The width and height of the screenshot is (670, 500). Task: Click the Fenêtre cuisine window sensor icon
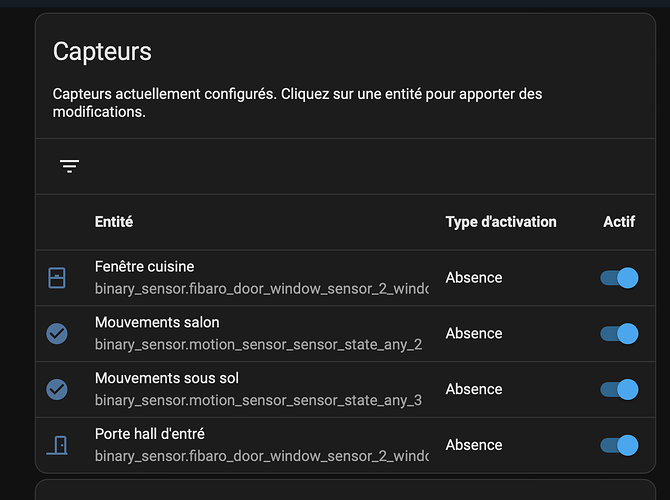(x=57, y=278)
